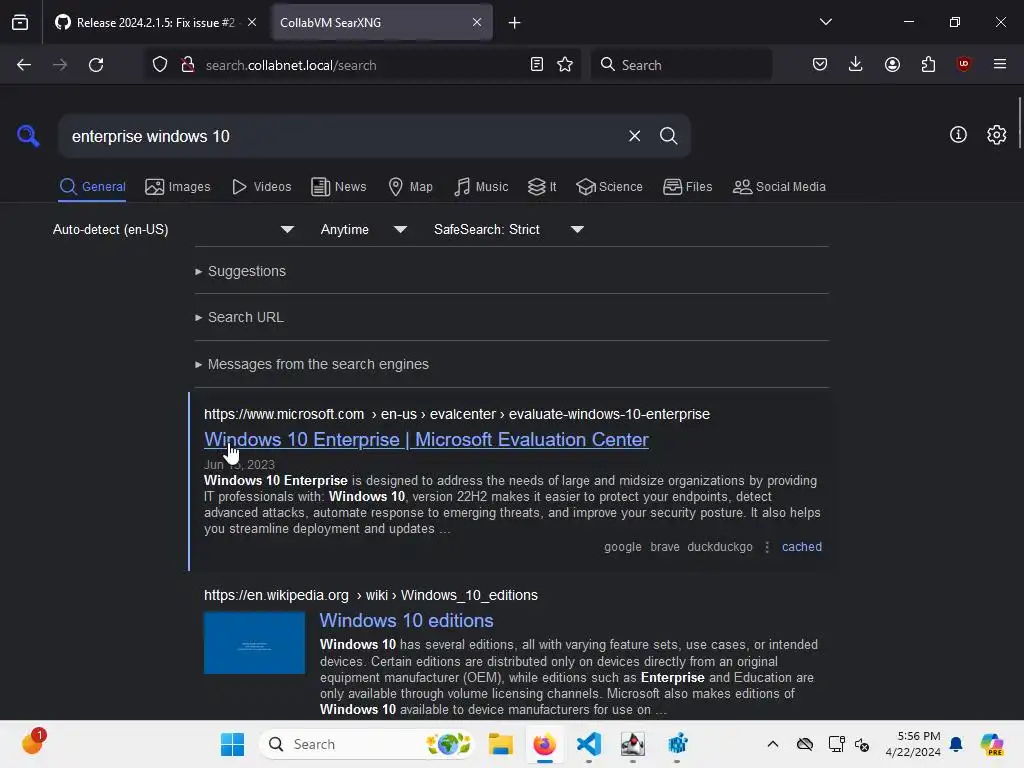Open the en.wikipedia.org result URL
The image size is (1024, 768).
point(370,595)
